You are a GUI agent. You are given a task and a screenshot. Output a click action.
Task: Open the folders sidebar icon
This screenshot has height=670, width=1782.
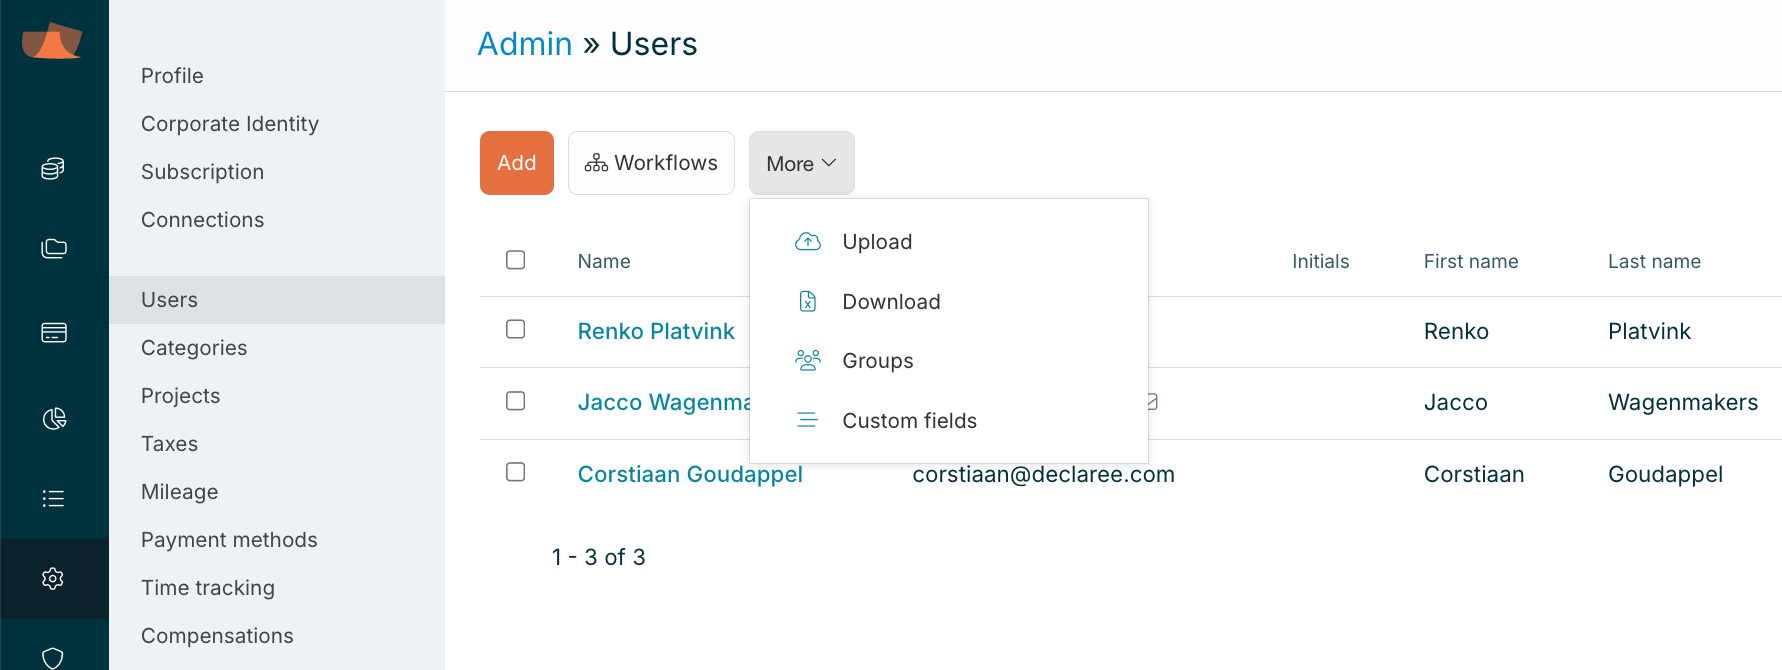pos(53,249)
